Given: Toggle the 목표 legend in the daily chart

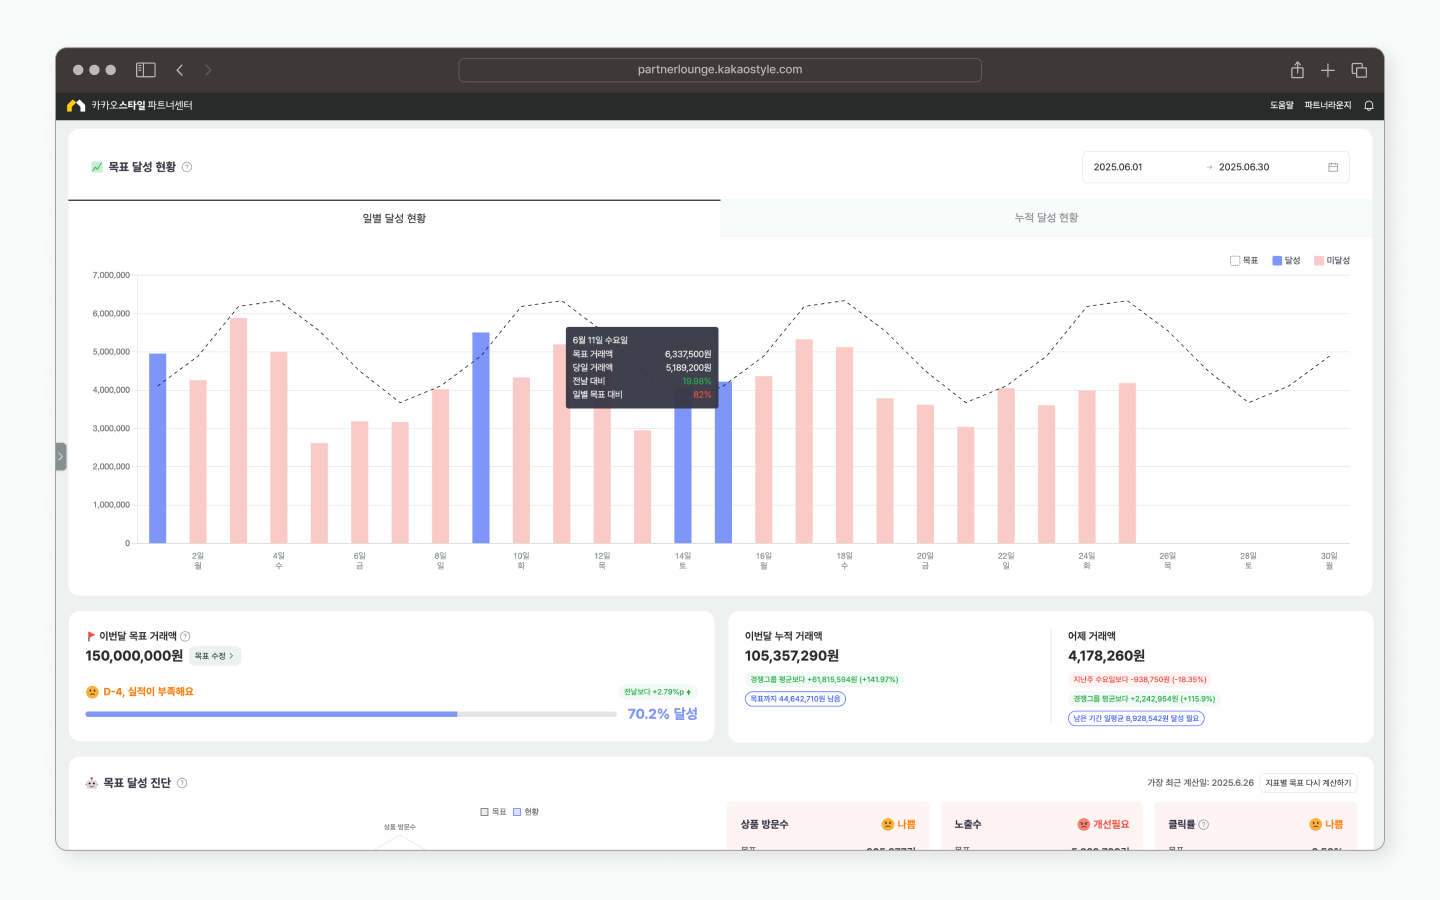Looking at the screenshot, I should click(1244, 260).
